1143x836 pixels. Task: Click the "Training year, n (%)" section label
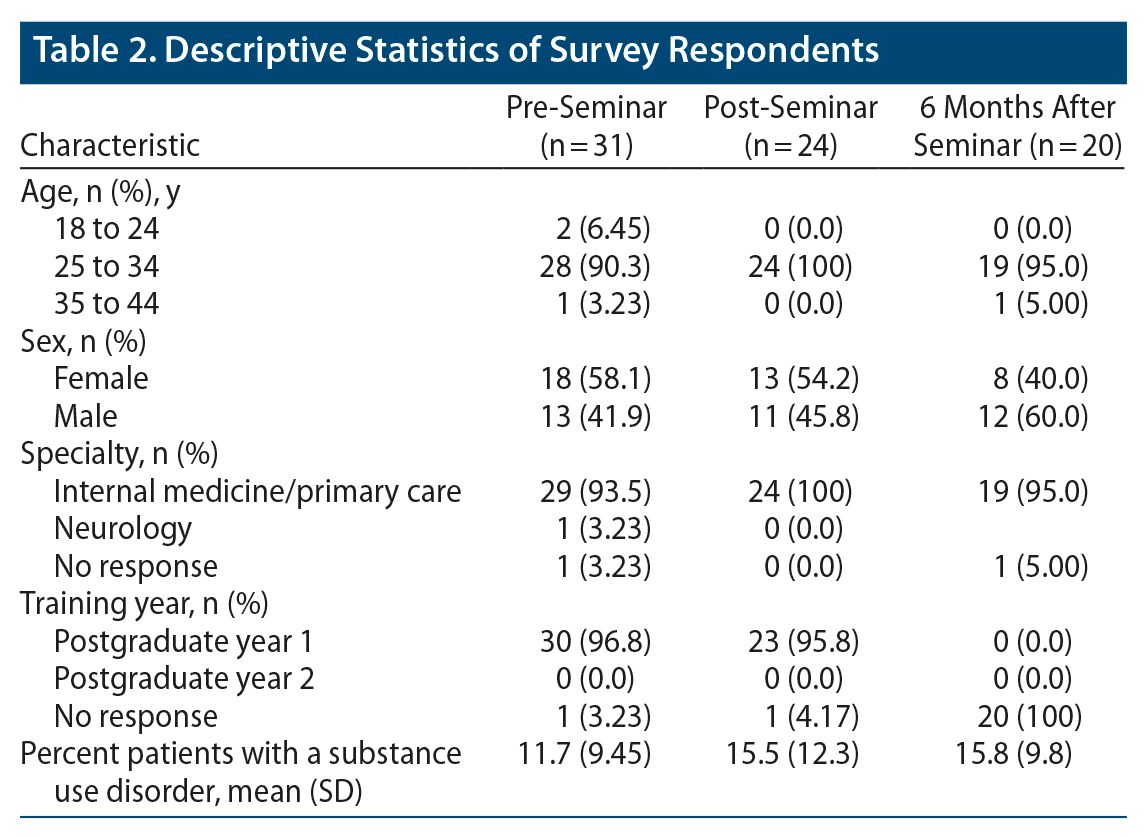144,604
